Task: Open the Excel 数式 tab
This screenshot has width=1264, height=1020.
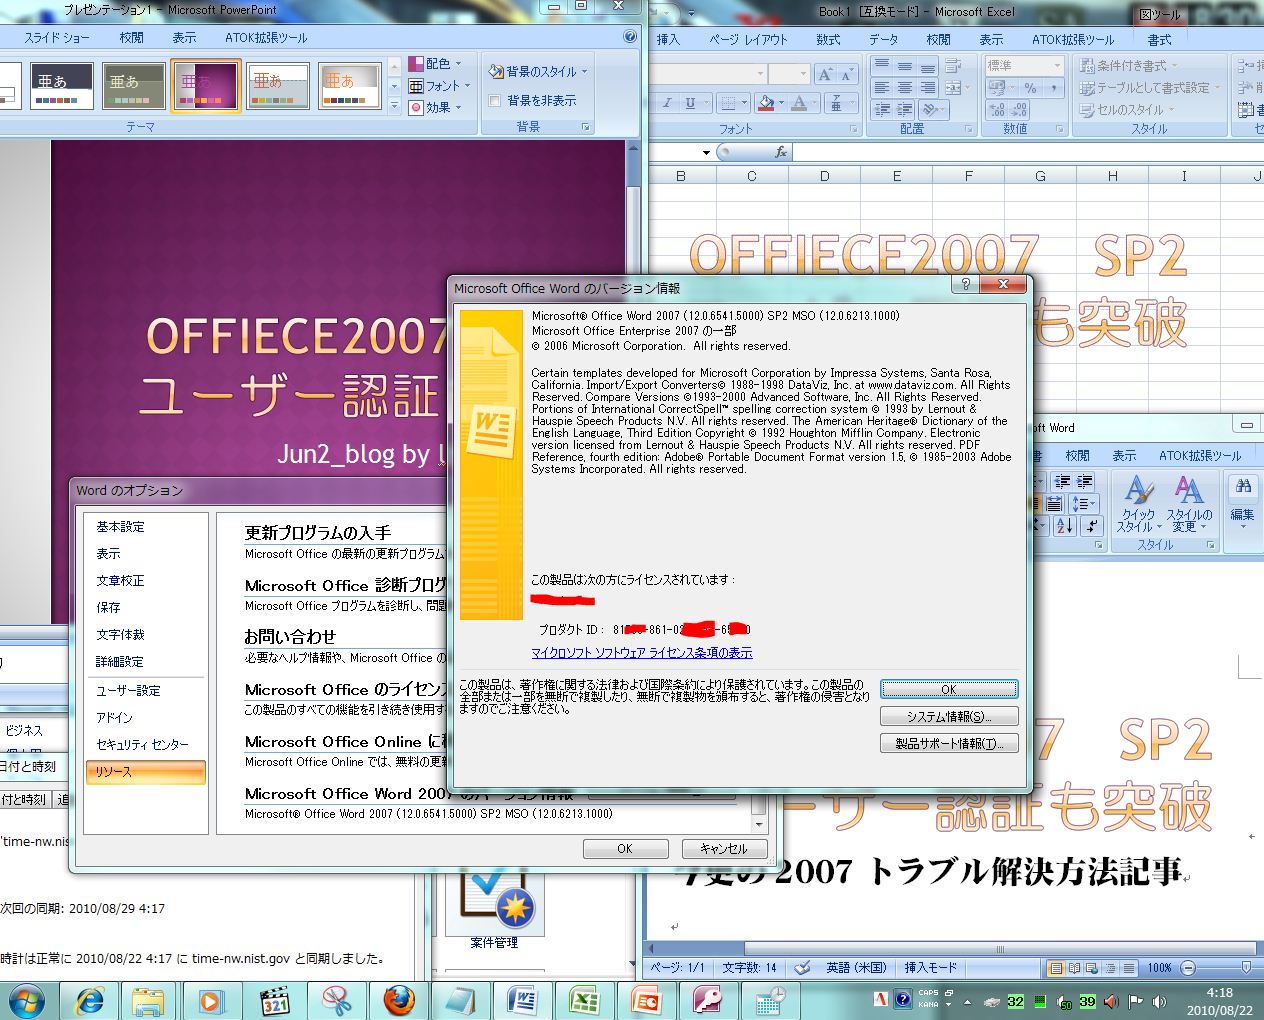Action: (x=828, y=39)
